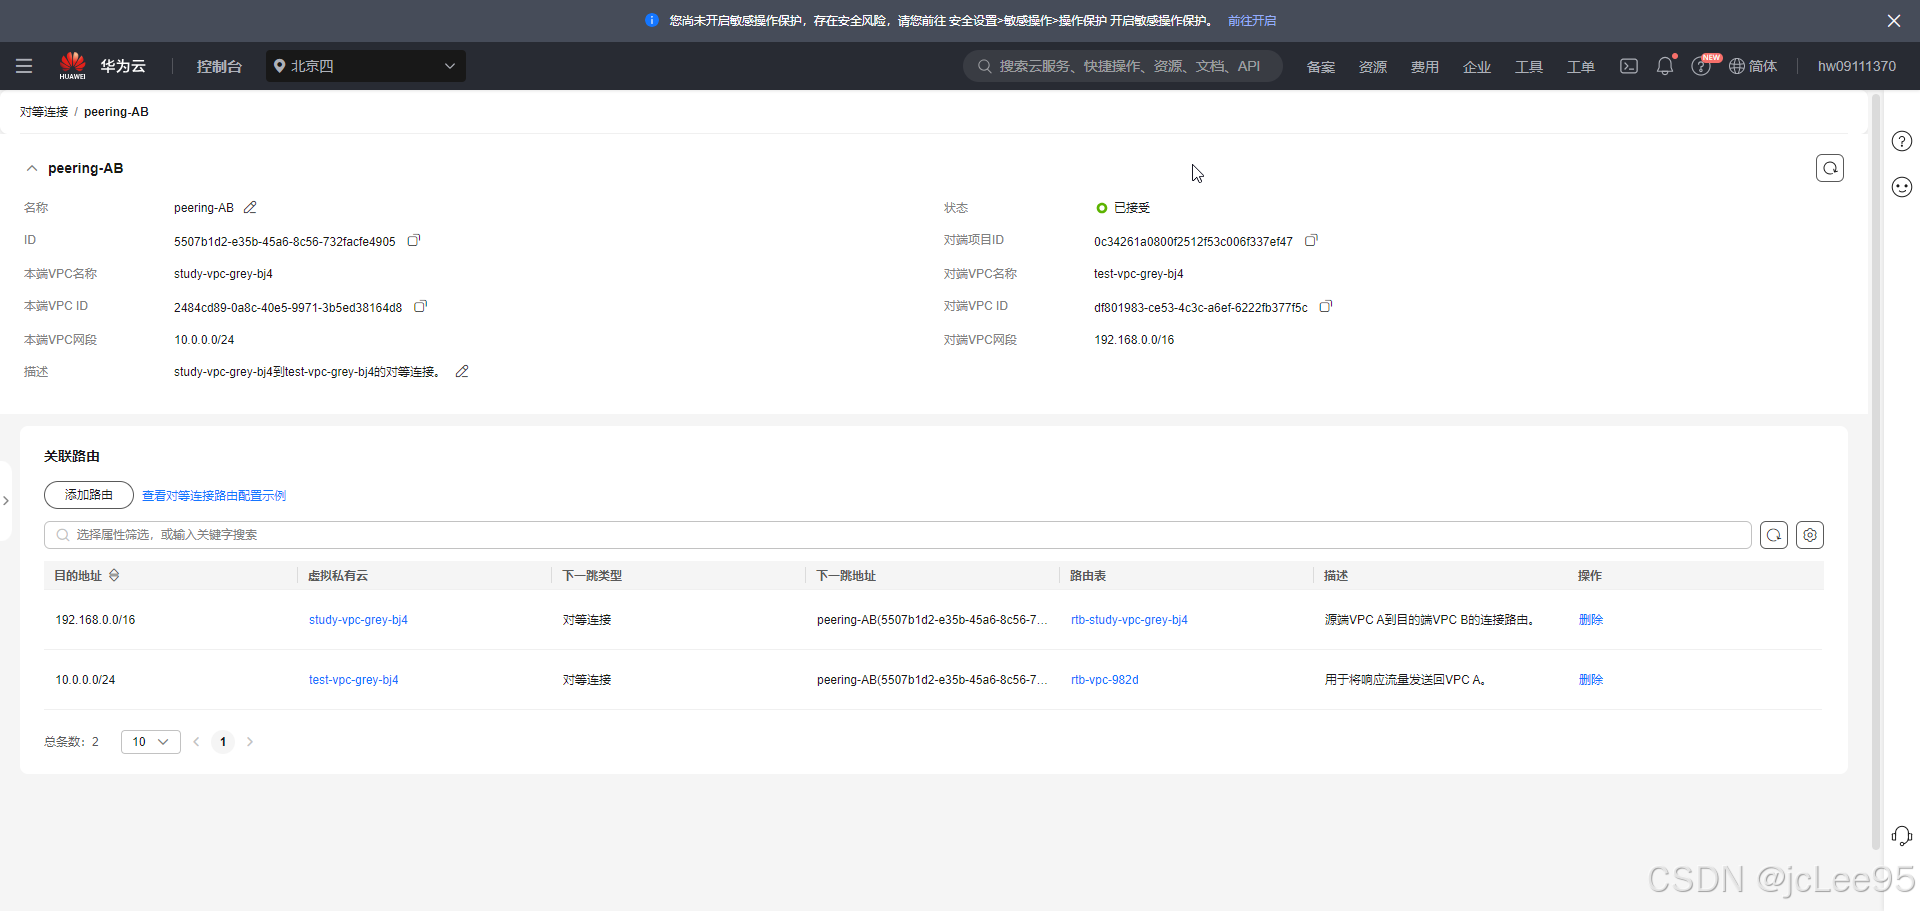
Task: Copy the peer project ID
Action: tap(1312, 240)
